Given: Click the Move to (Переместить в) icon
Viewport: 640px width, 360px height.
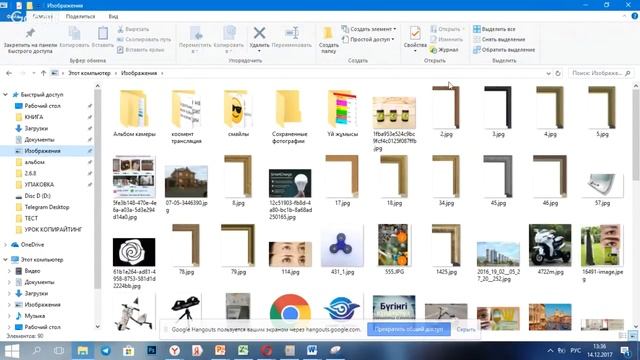Looking at the screenshot, I should point(196,33).
